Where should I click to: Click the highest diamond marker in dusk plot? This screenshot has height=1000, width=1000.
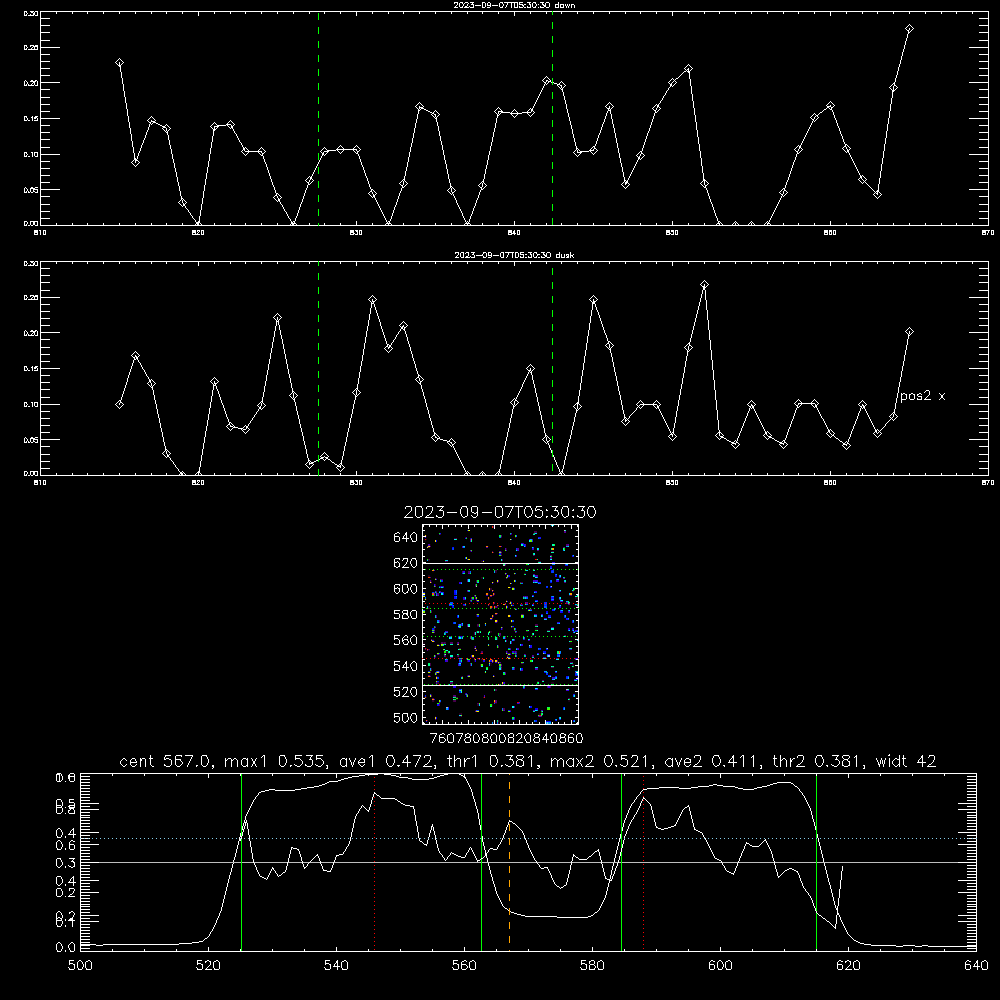pos(704,284)
